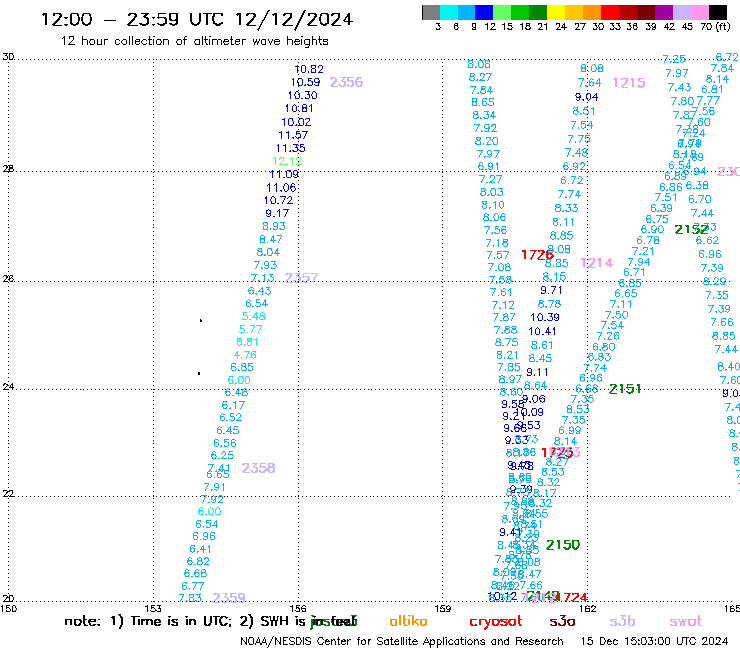The height and width of the screenshot is (650, 740).
Task: Click the wave height value '7.83'
Action: pyautogui.click(x=190, y=598)
